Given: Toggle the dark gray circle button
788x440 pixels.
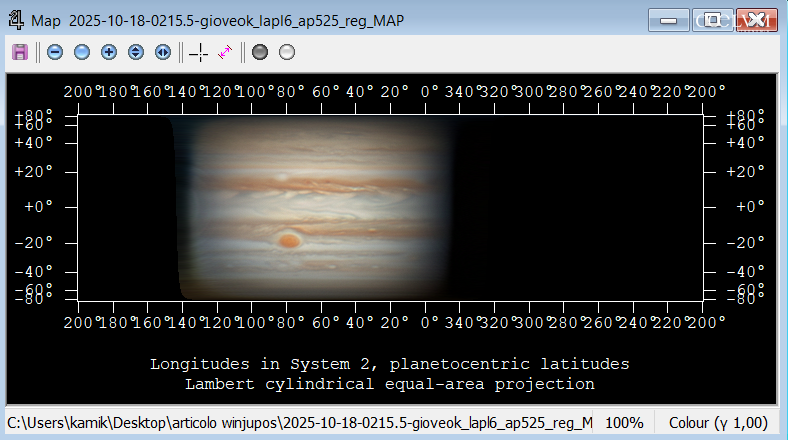Looking at the screenshot, I should point(260,52).
